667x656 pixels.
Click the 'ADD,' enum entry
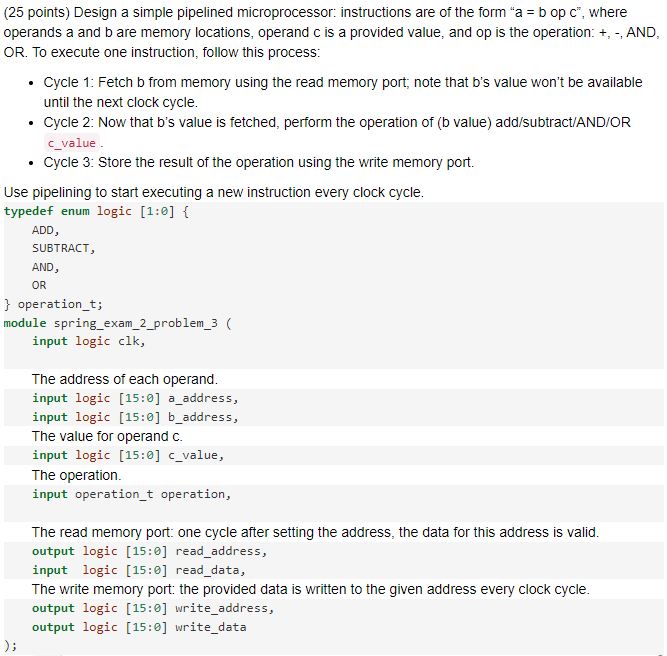click(46, 230)
